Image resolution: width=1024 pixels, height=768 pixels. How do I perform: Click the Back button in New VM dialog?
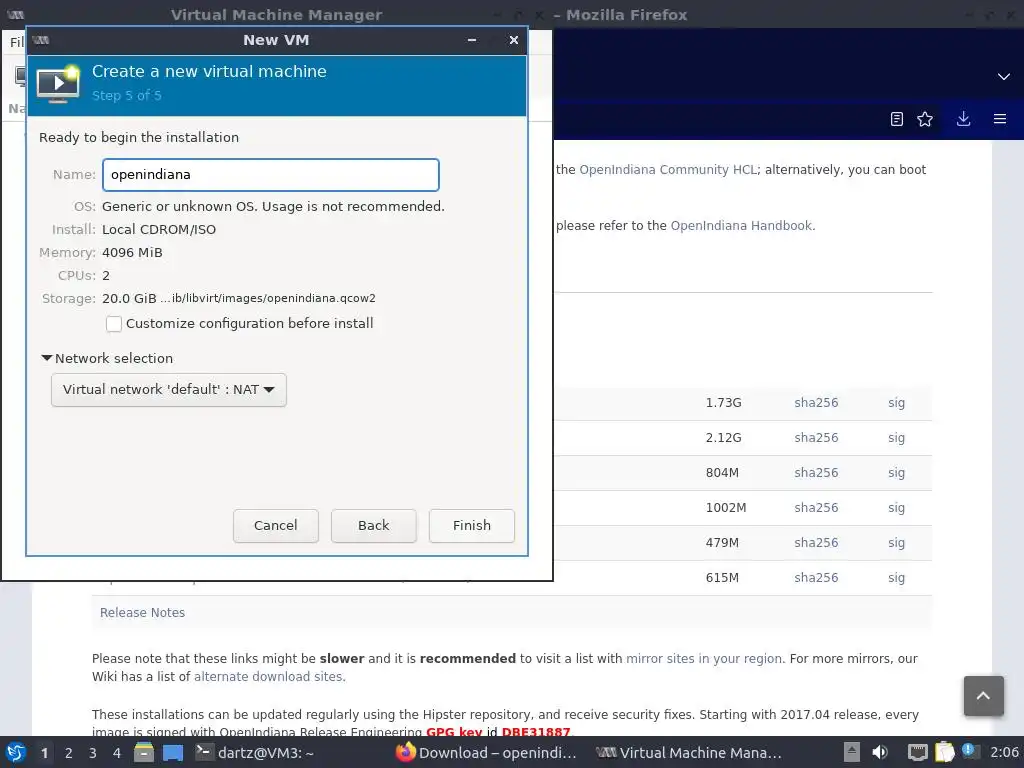pos(374,526)
